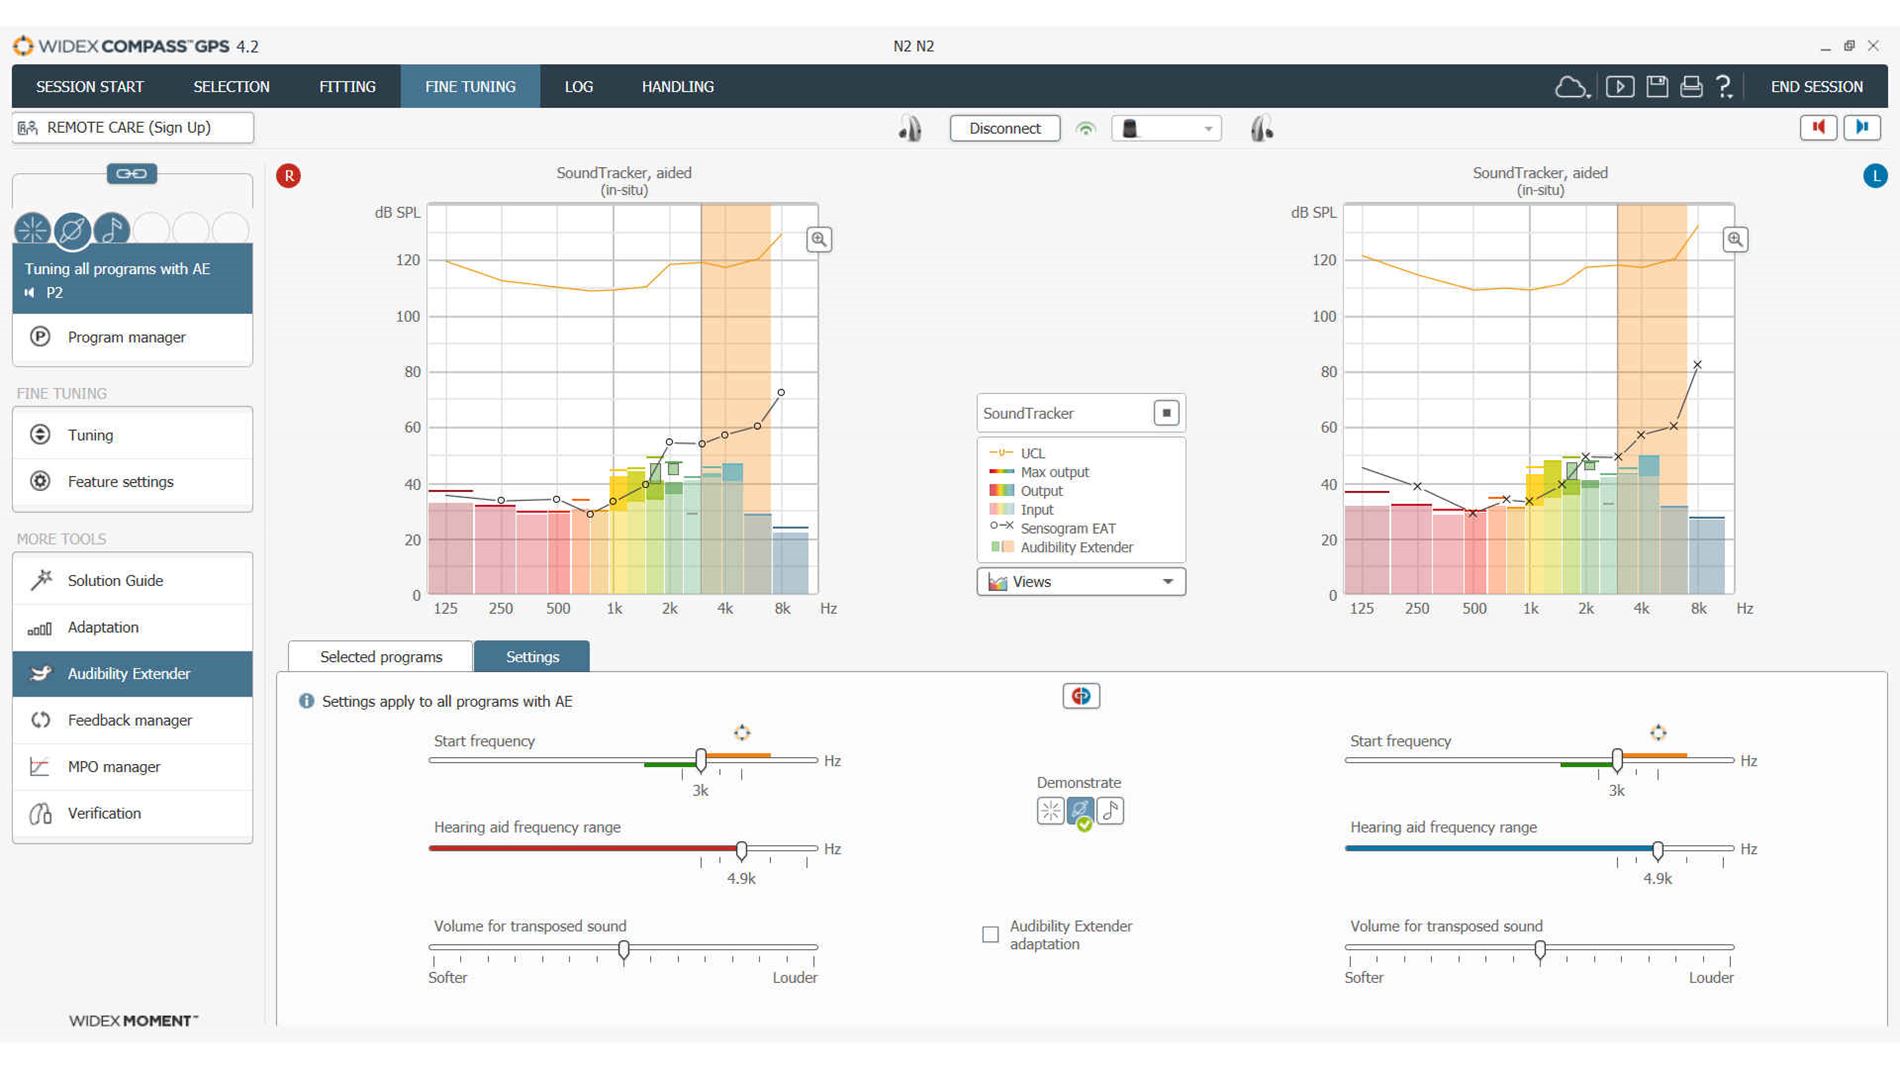Open the print icon in the toolbar

pyautogui.click(x=1690, y=87)
